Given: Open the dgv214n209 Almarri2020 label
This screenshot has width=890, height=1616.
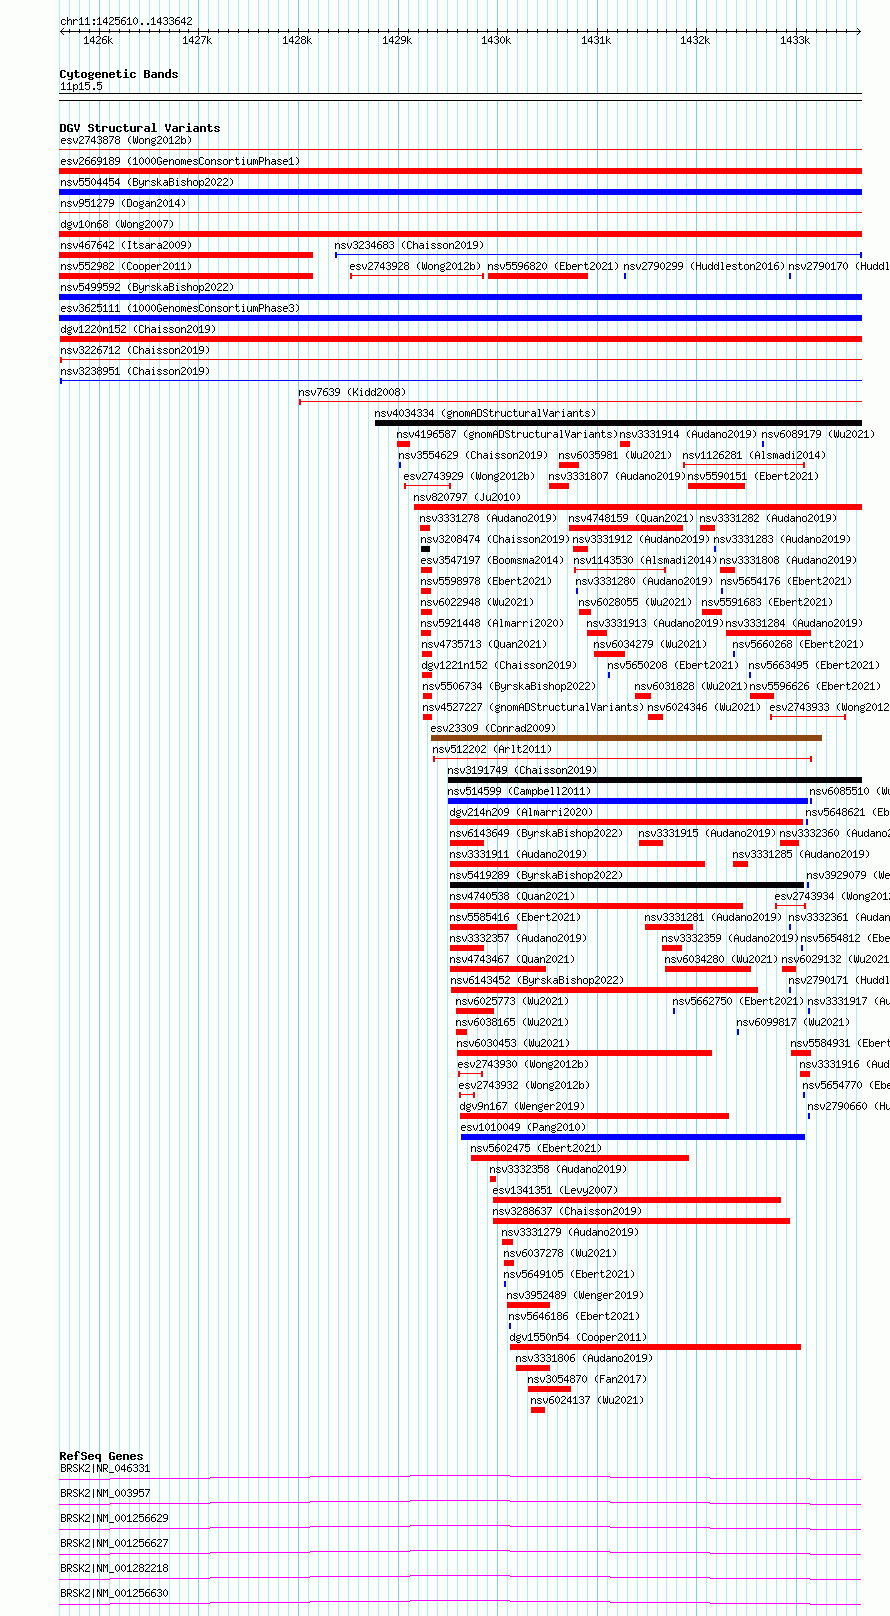Looking at the screenshot, I should 521,812.
